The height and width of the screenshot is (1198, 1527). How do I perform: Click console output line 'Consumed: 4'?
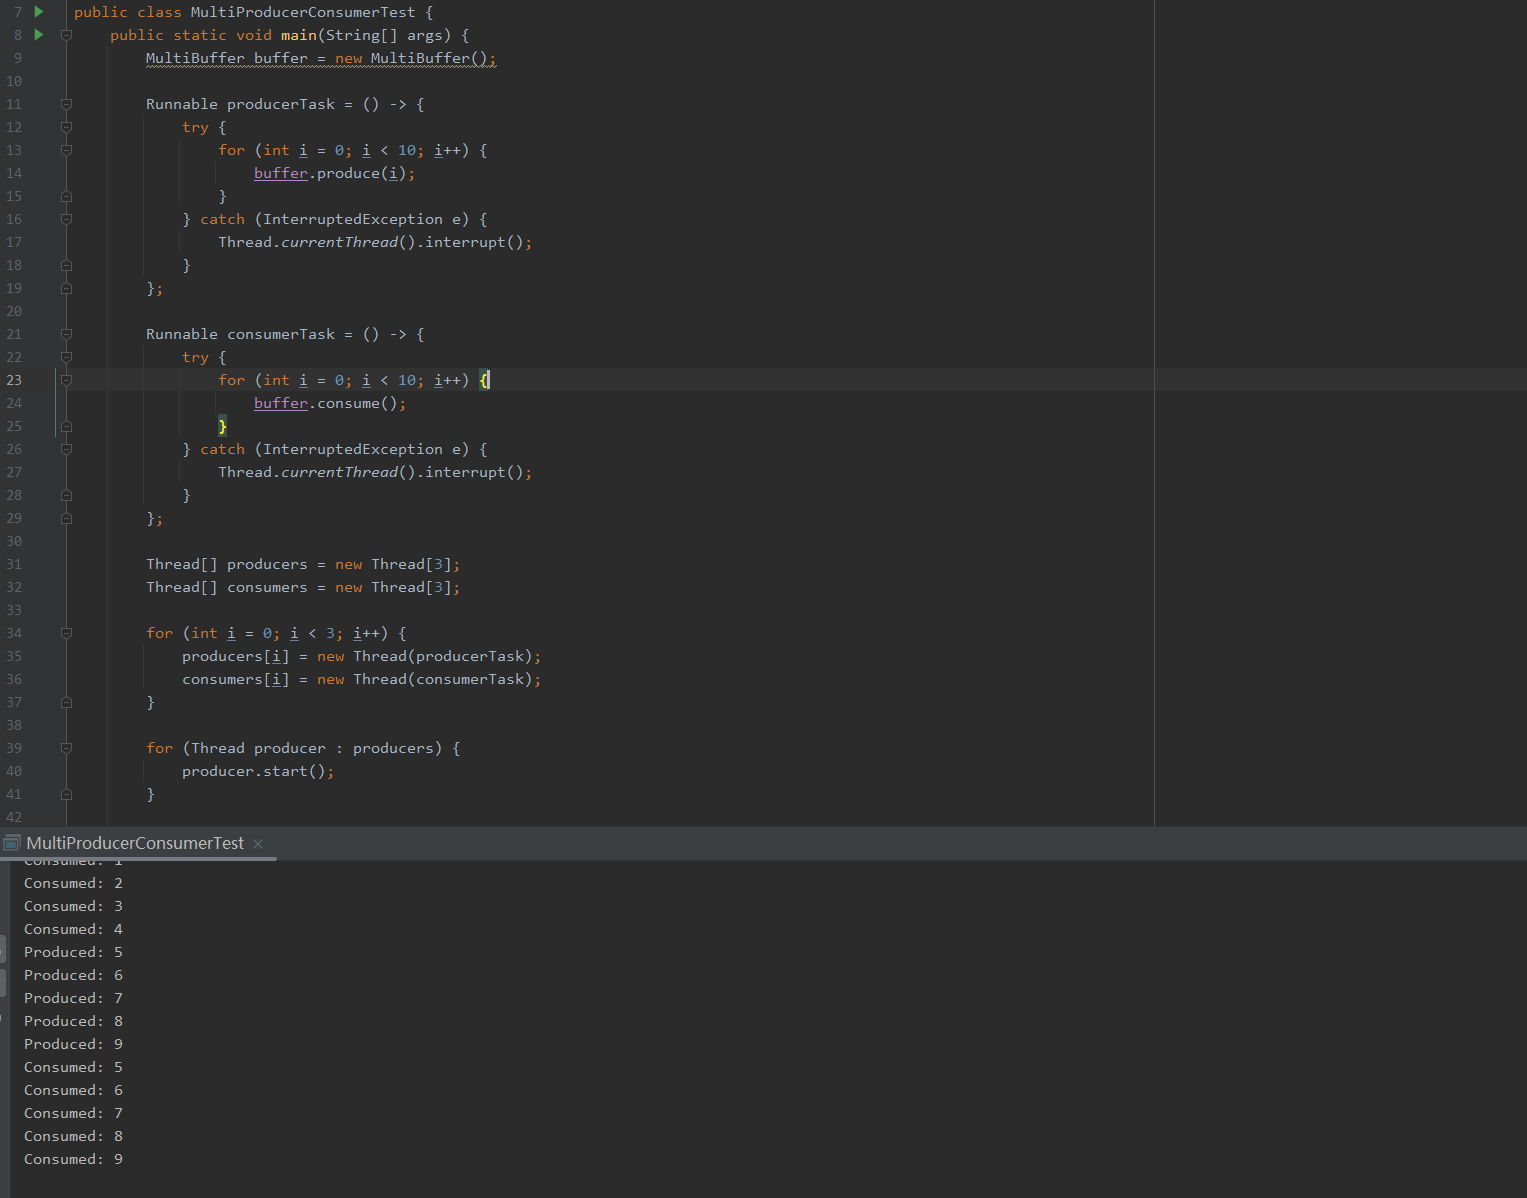pyautogui.click(x=73, y=929)
